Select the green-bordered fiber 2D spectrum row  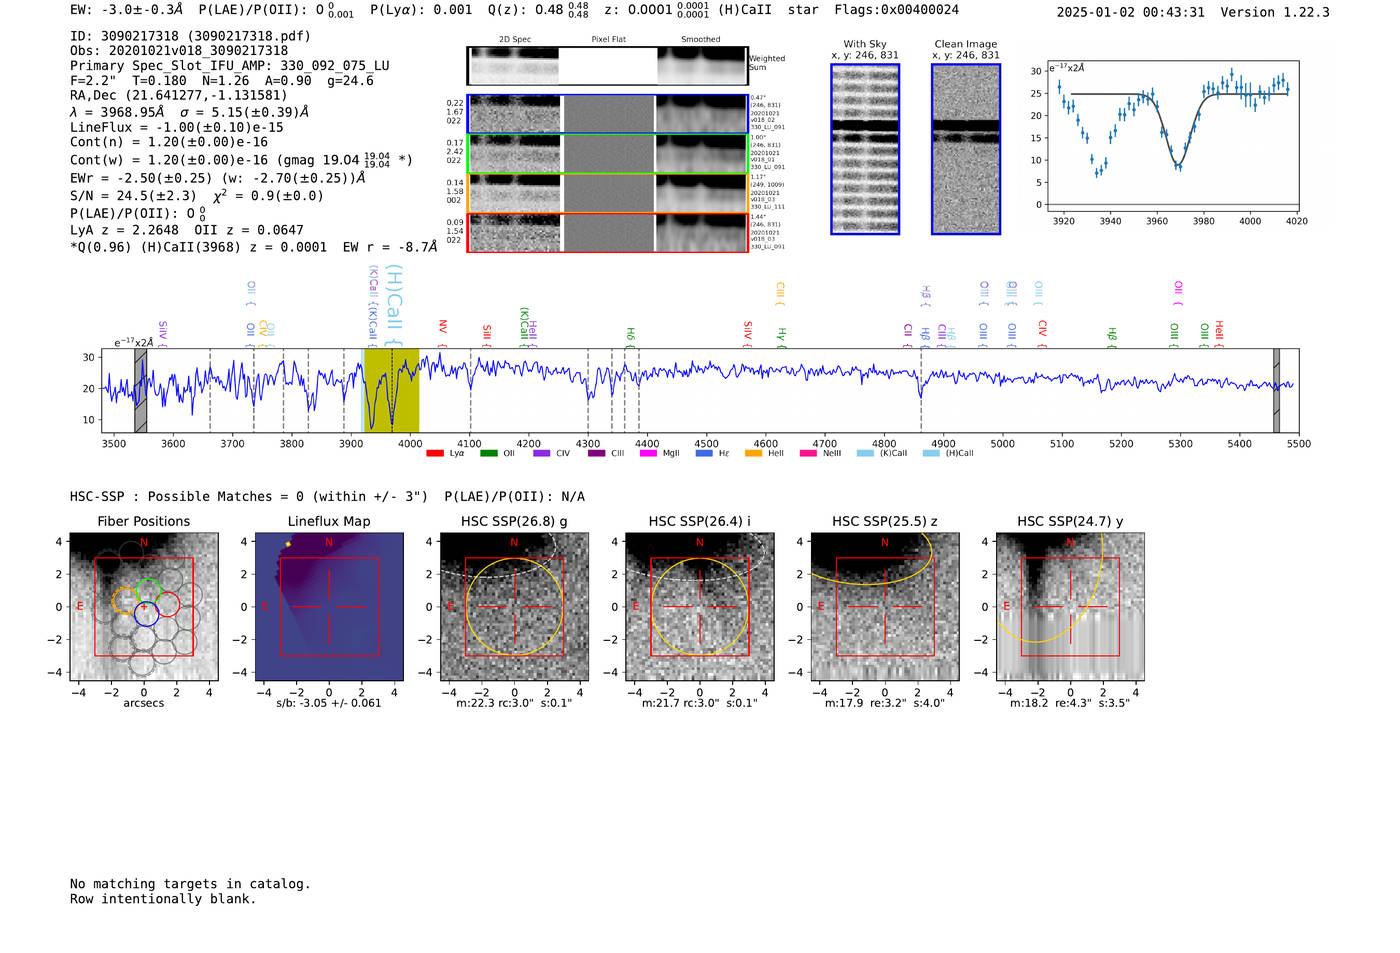608,154
